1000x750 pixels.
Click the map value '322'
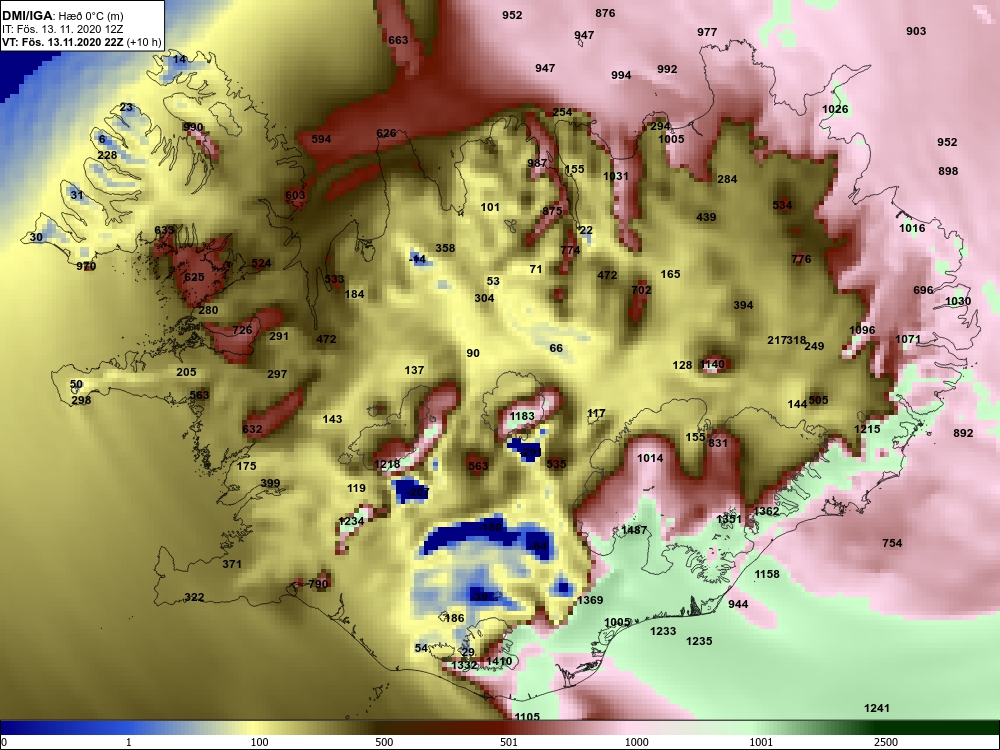pos(194,597)
